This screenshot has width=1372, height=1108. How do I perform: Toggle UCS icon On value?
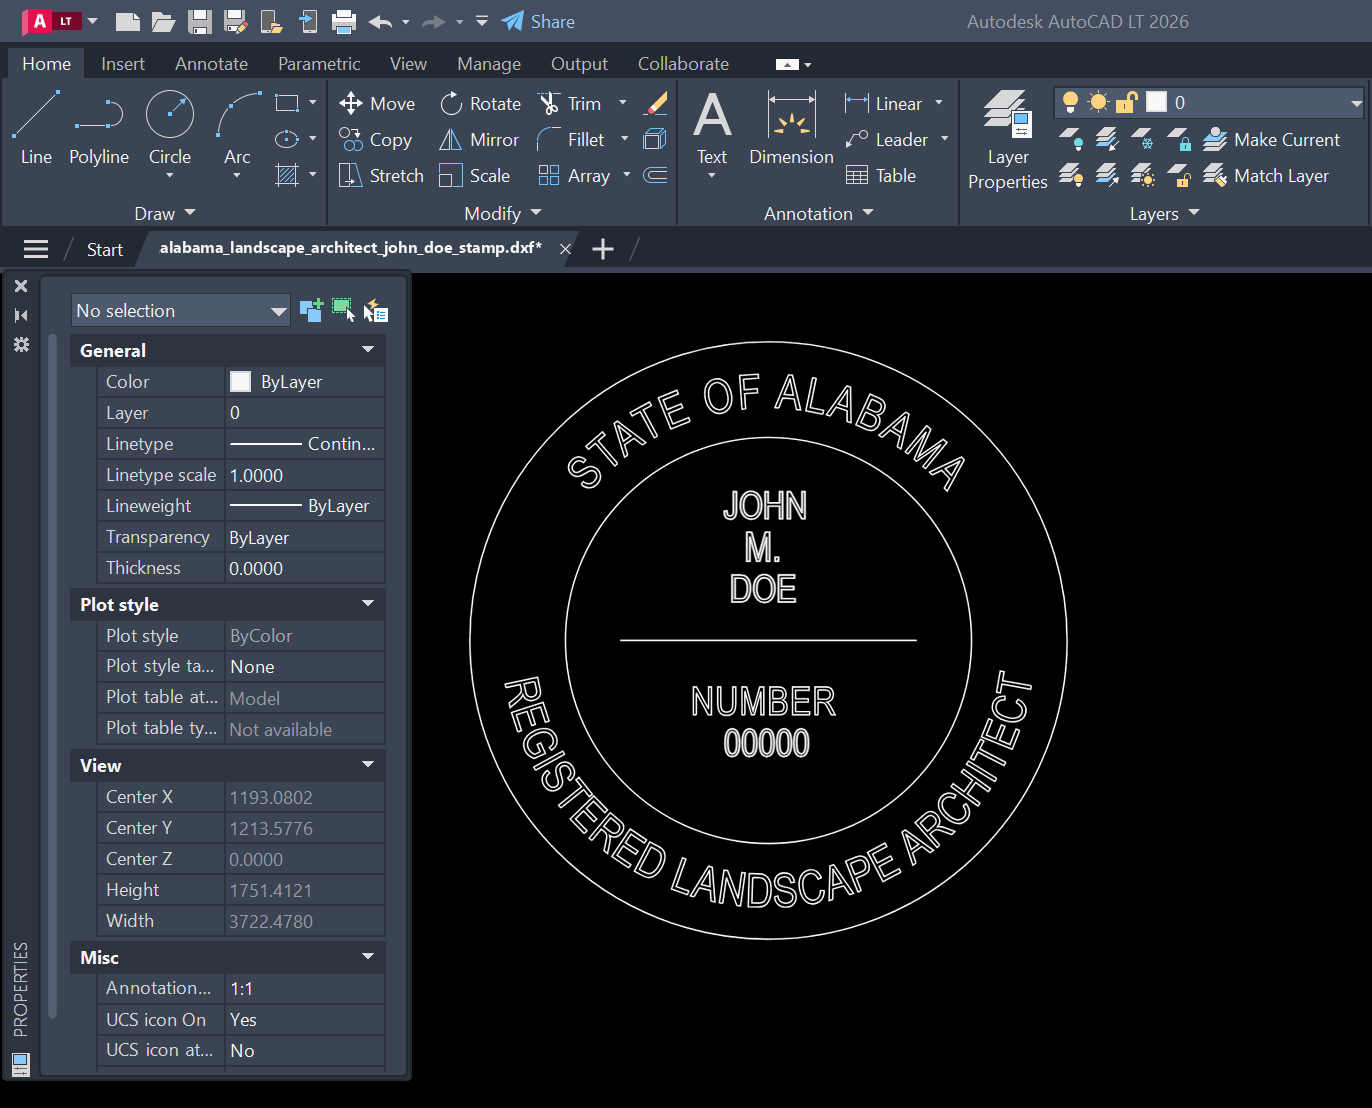pos(304,1019)
